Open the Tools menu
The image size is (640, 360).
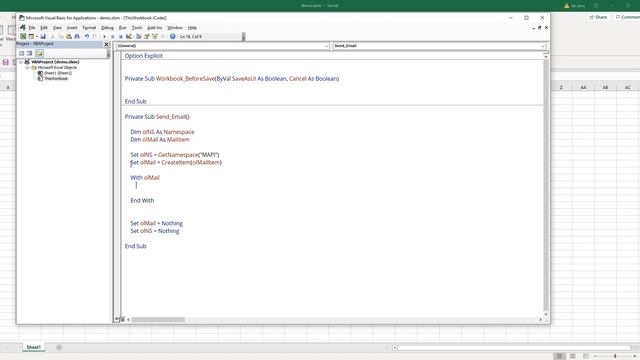point(137,28)
